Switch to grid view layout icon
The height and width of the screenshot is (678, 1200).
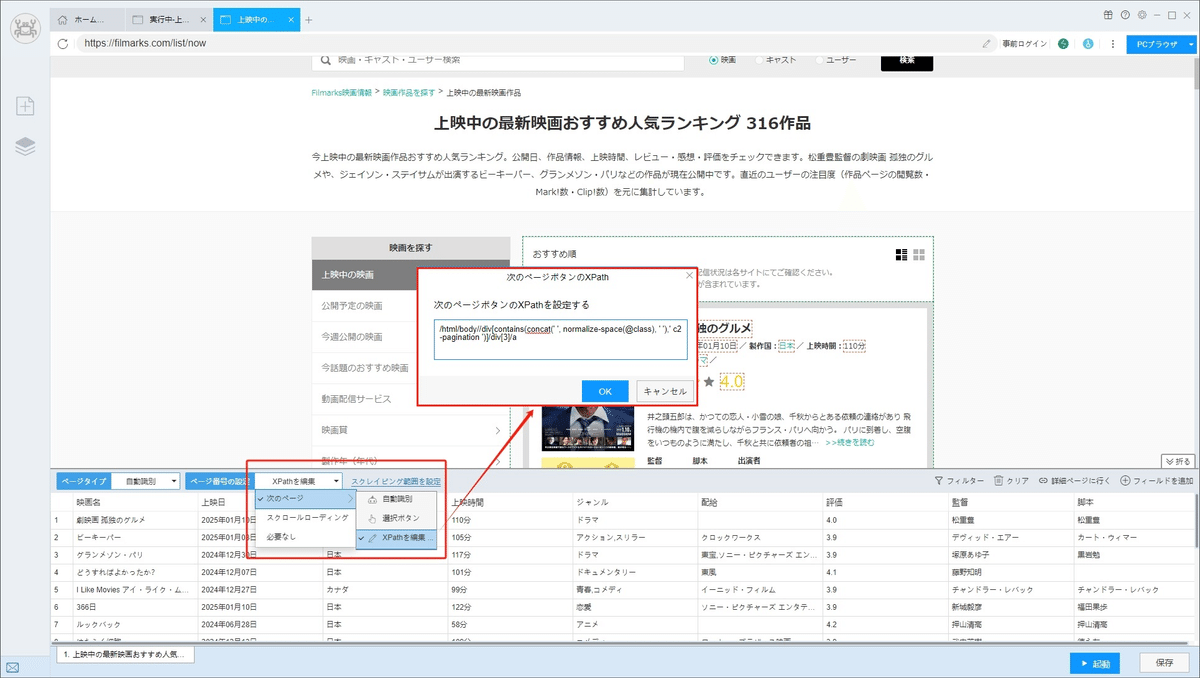(x=919, y=254)
